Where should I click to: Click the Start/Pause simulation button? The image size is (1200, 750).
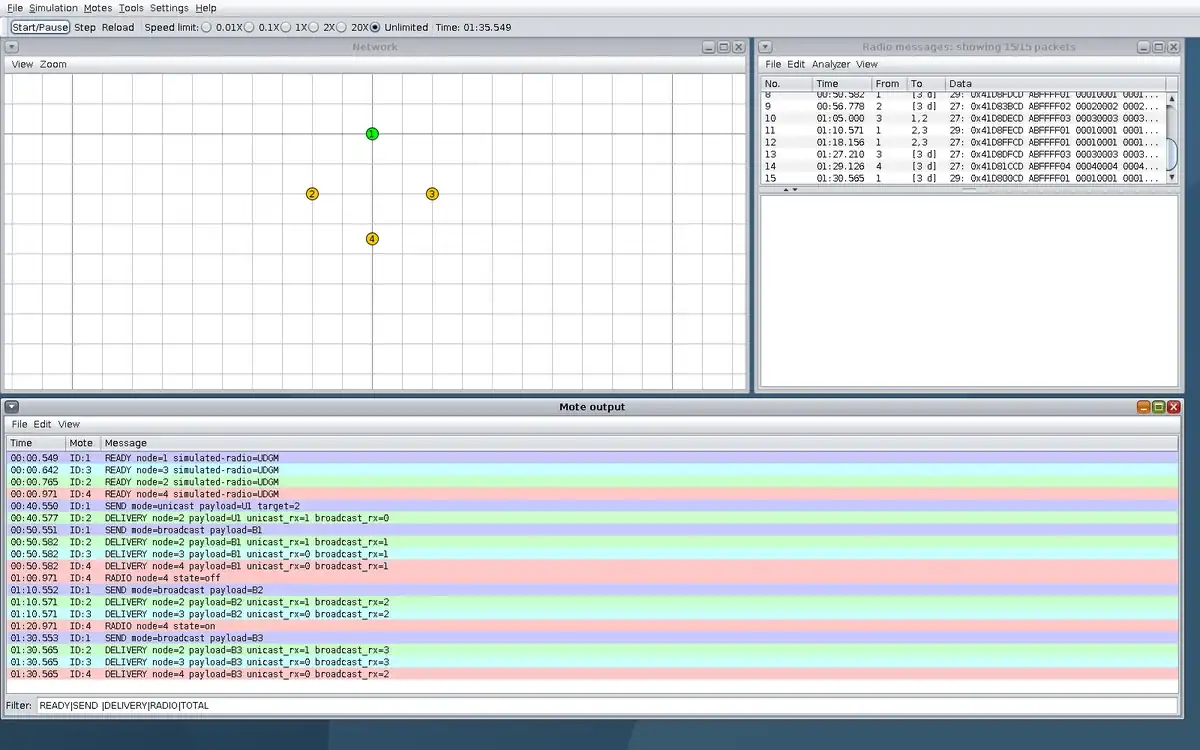tap(41, 27)
